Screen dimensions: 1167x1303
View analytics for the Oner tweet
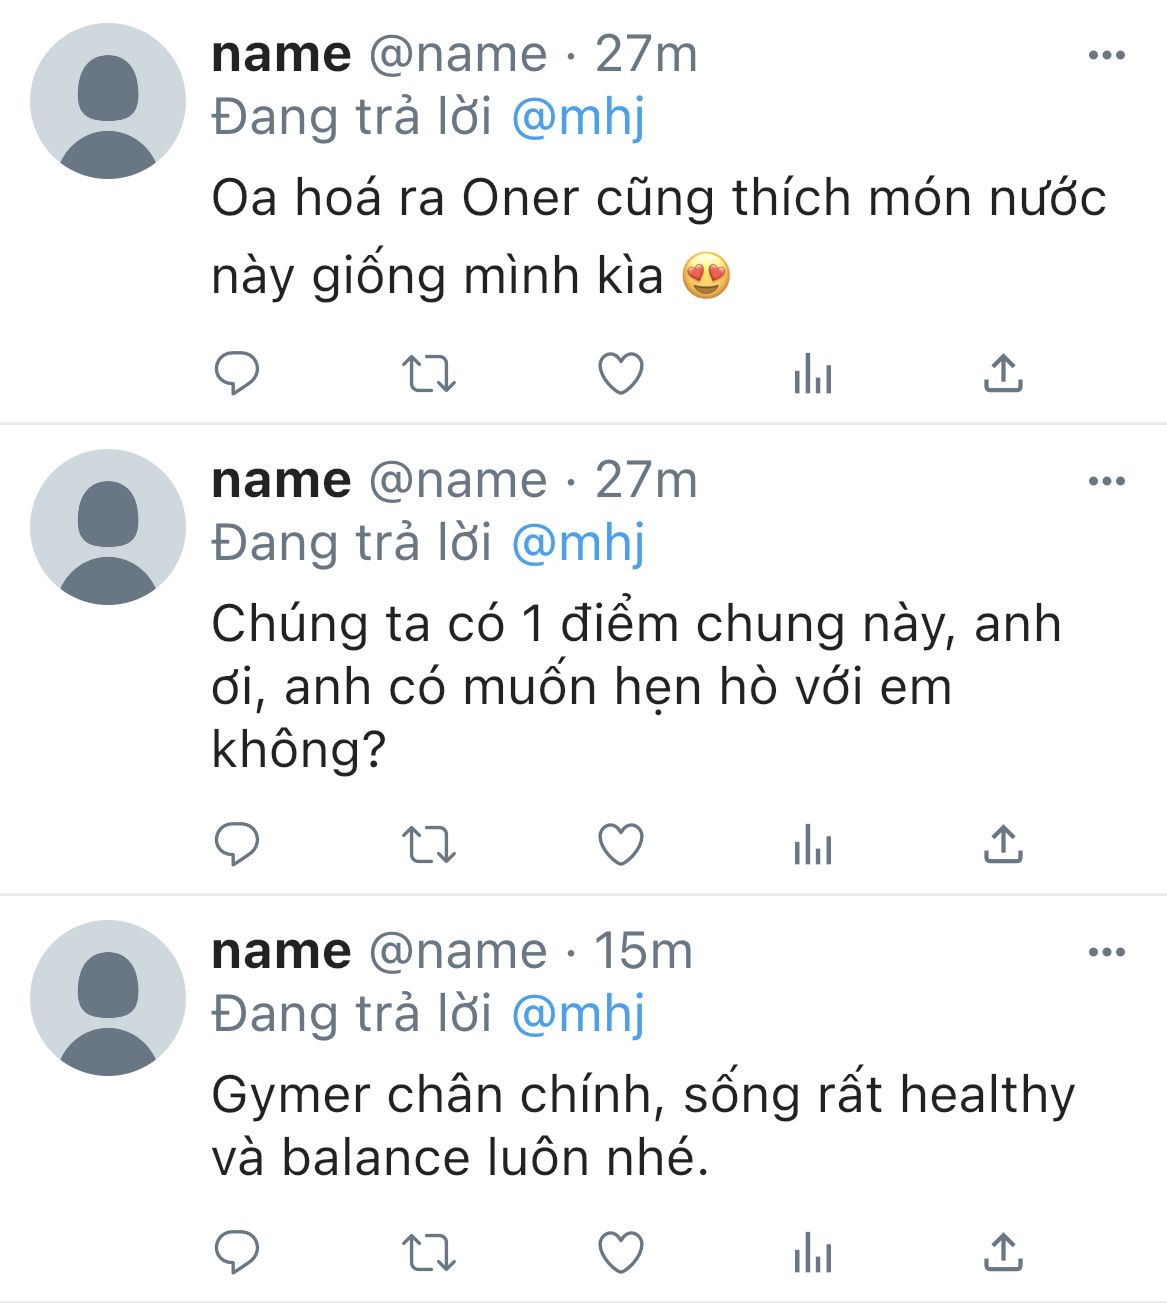[x=812, y=375]
